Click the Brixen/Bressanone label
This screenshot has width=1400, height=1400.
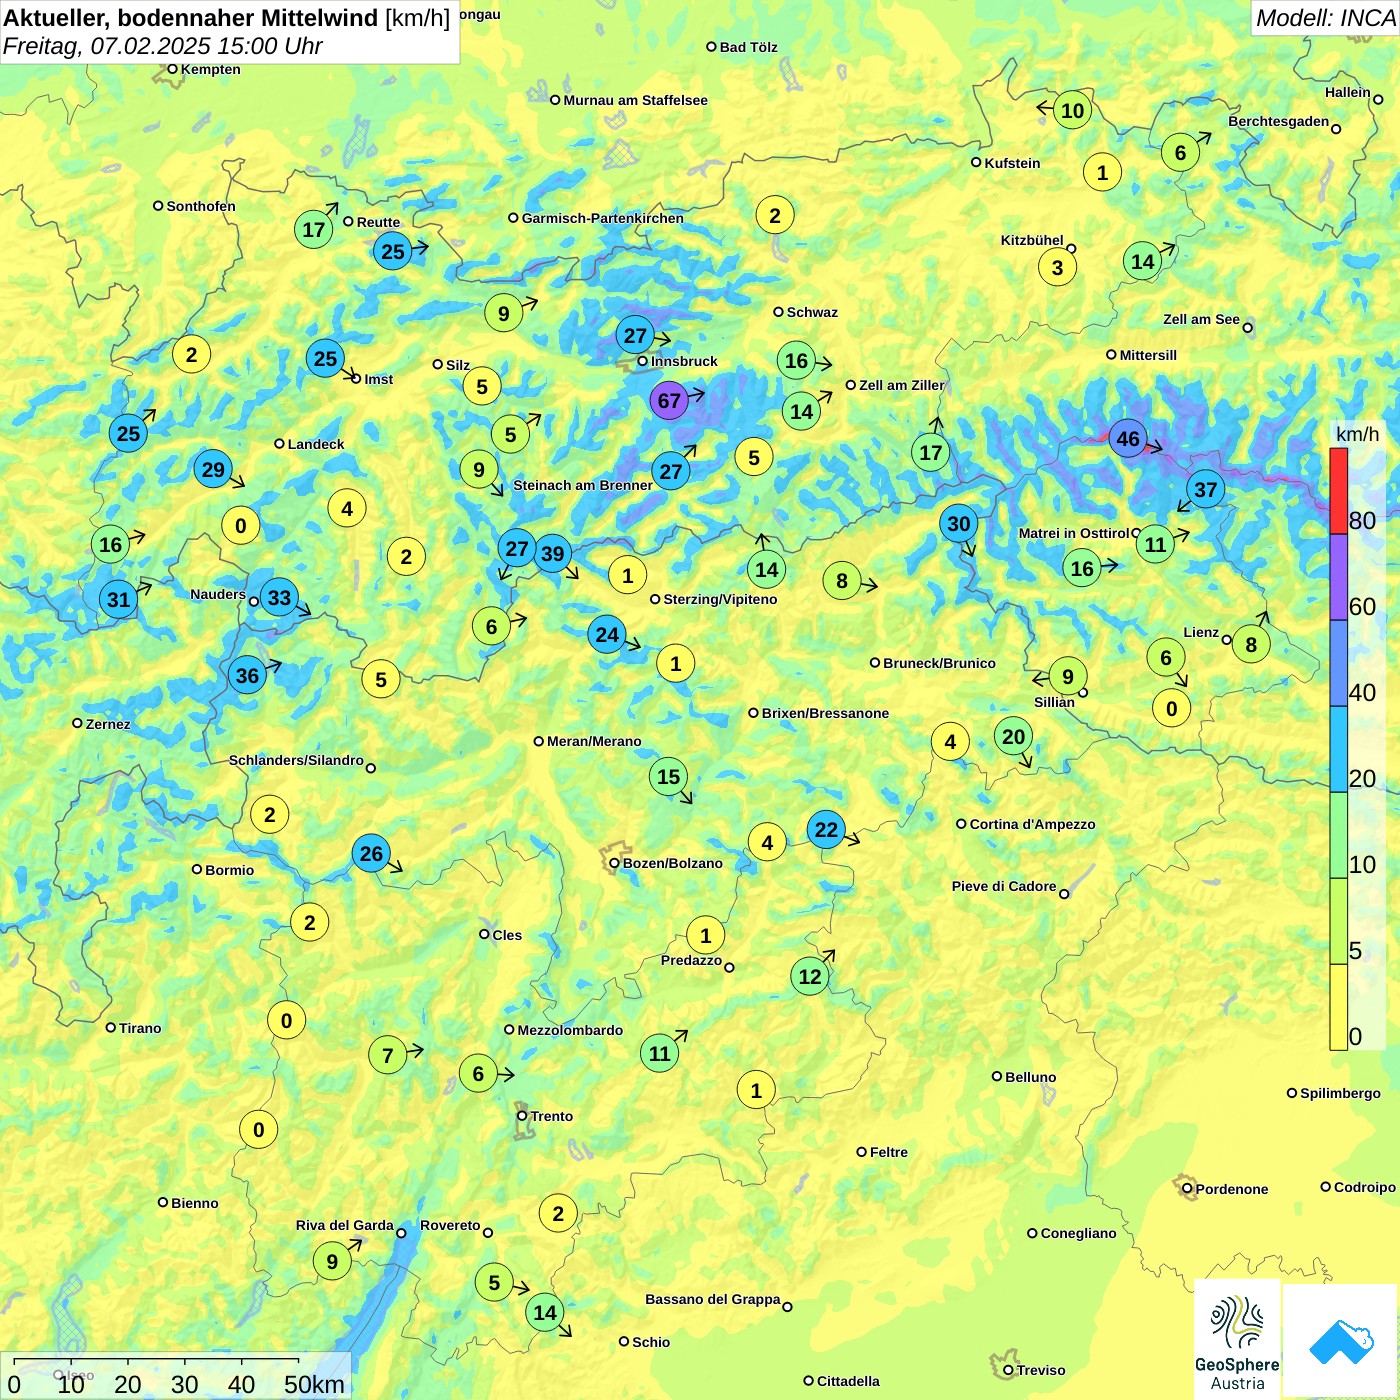coord(825,714)
